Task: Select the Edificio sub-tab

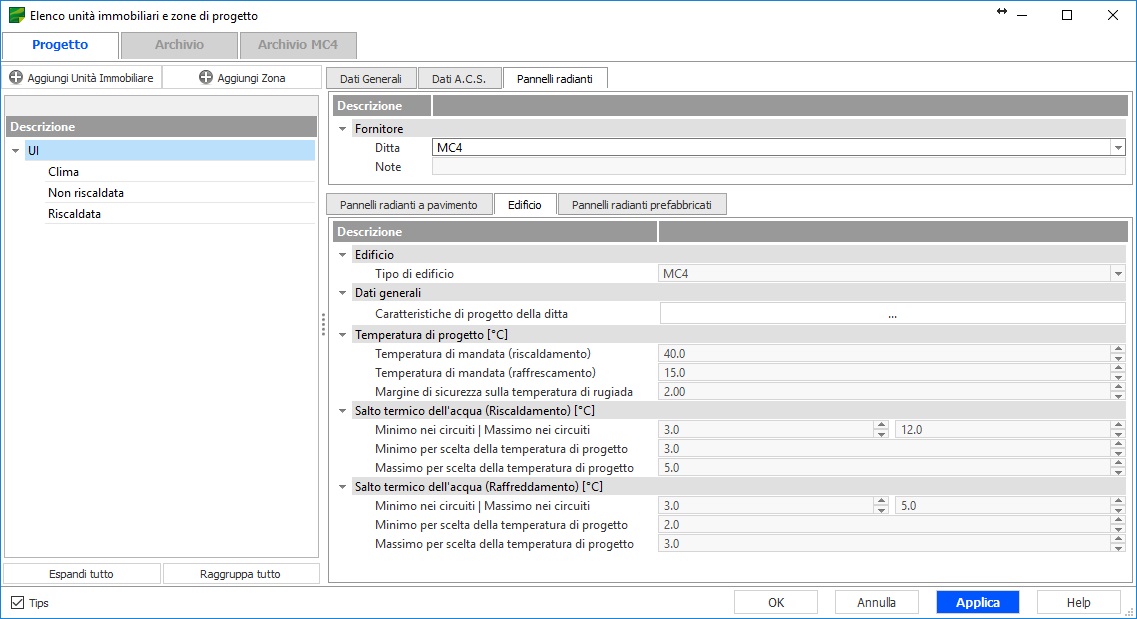Action: [x=525, y=204]
